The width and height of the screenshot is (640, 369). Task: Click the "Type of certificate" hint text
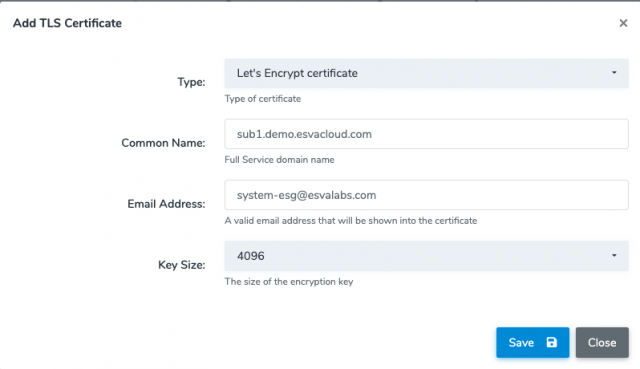pos(262,99)
